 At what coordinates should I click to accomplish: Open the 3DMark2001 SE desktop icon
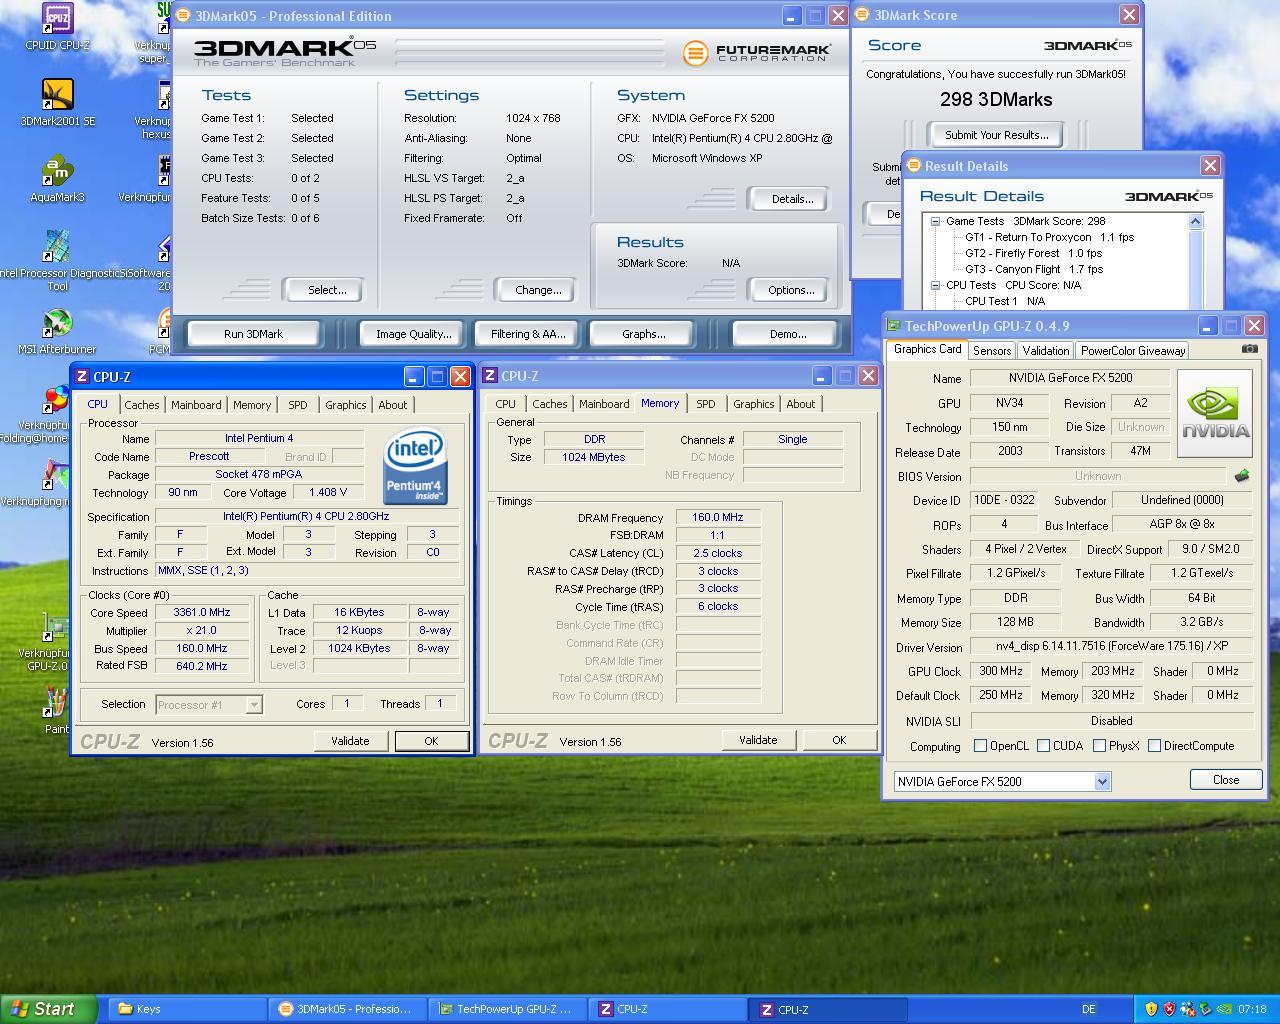[x=58, y=102]
